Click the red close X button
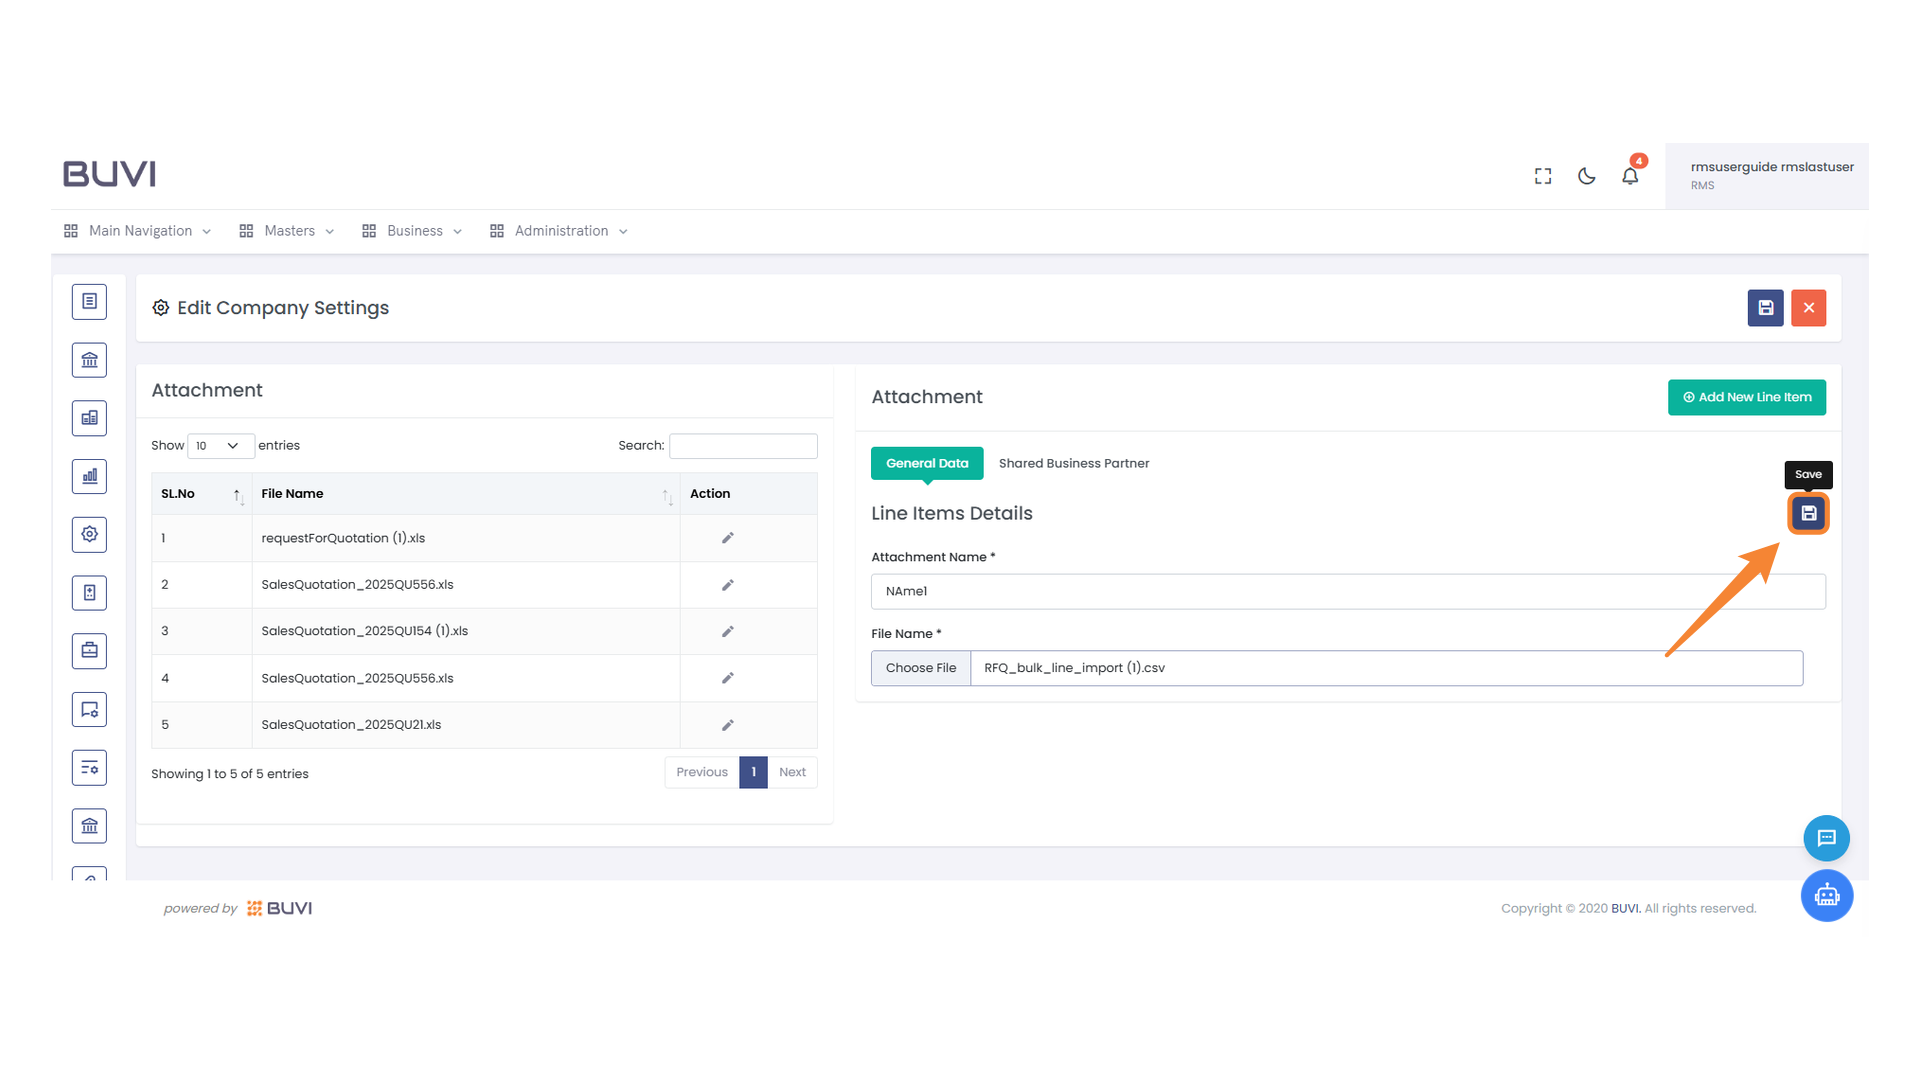This screenshot has width=1920, height=1080. (x=1808, y=308)
